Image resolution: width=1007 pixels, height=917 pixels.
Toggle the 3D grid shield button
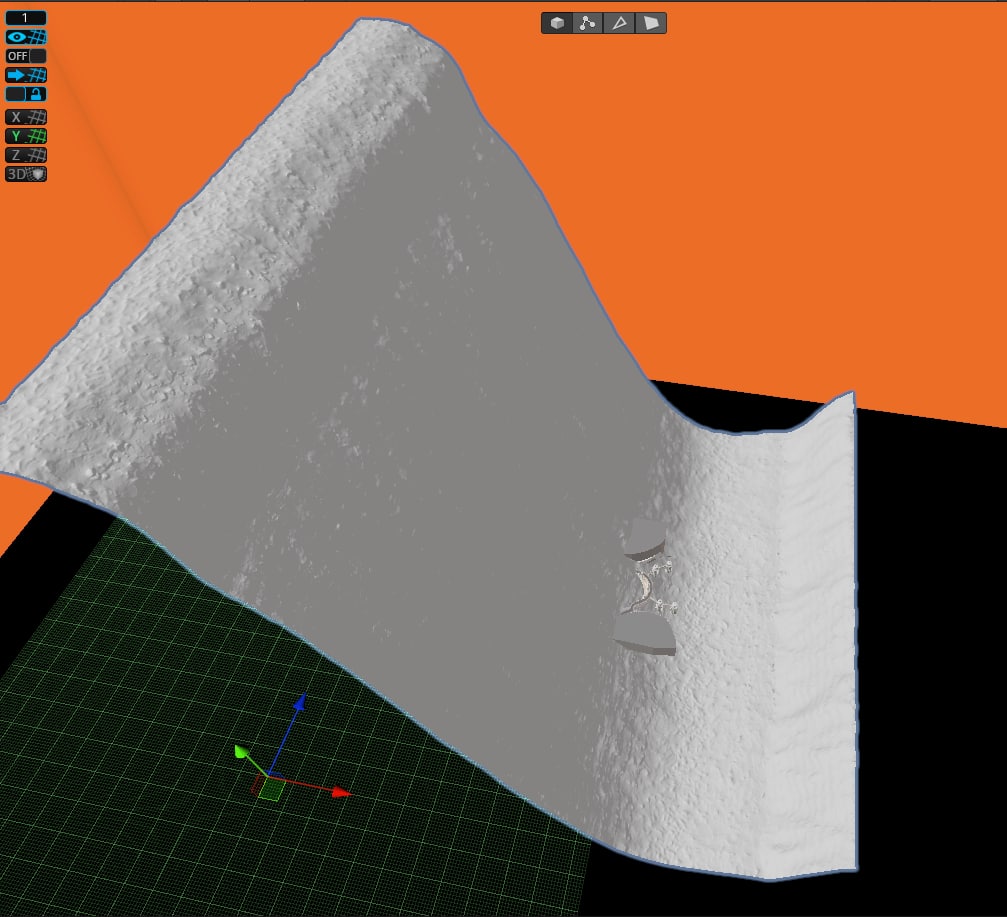(26, 173)
